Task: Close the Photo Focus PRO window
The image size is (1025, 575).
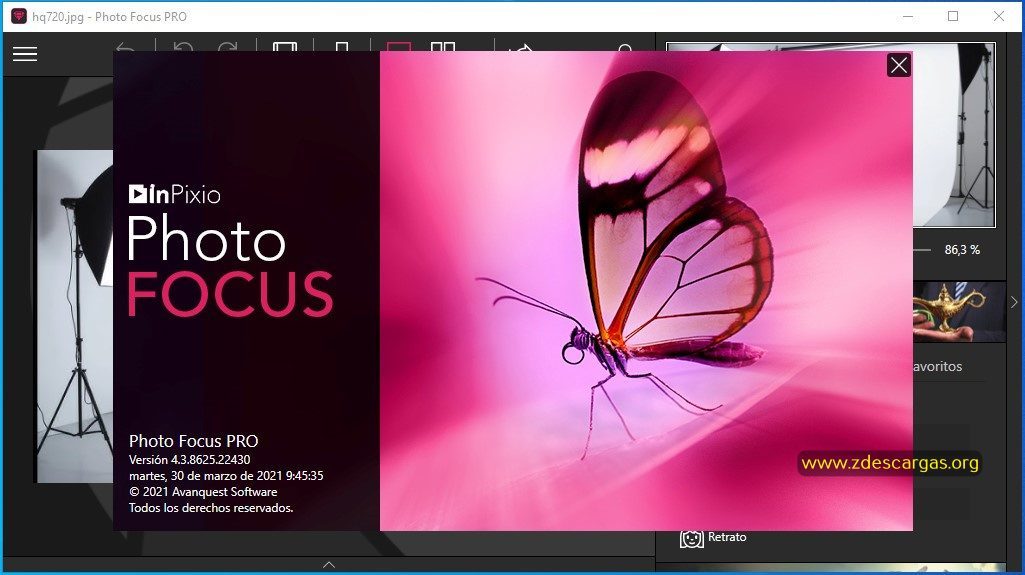Action: pos(998,16)
